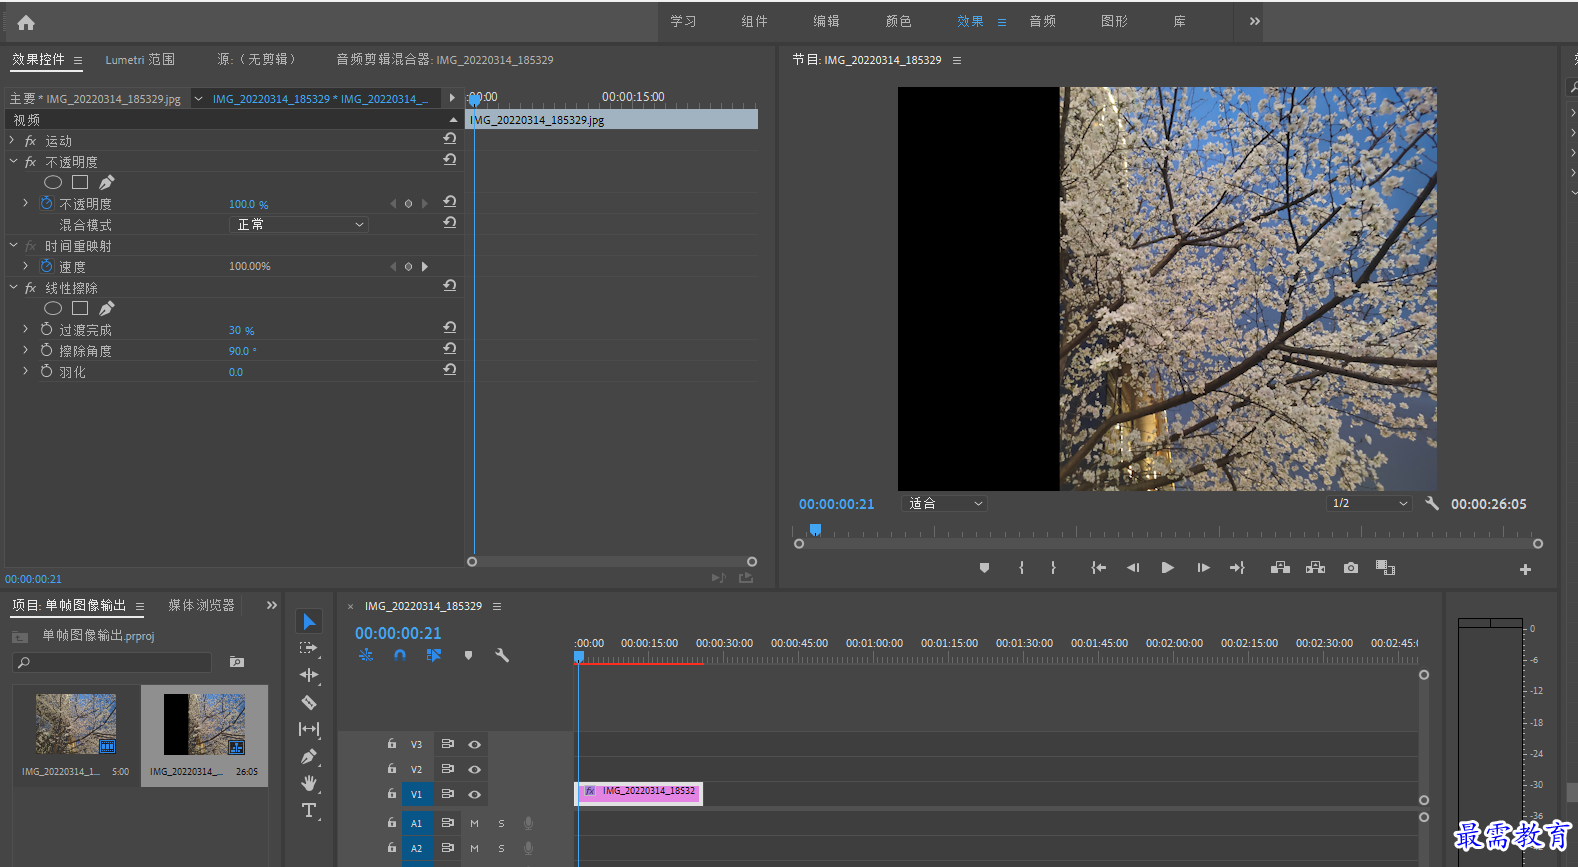The image size is (1578, 867).
Task: Toggle Opacity effect fx switch
Action: 30,162
